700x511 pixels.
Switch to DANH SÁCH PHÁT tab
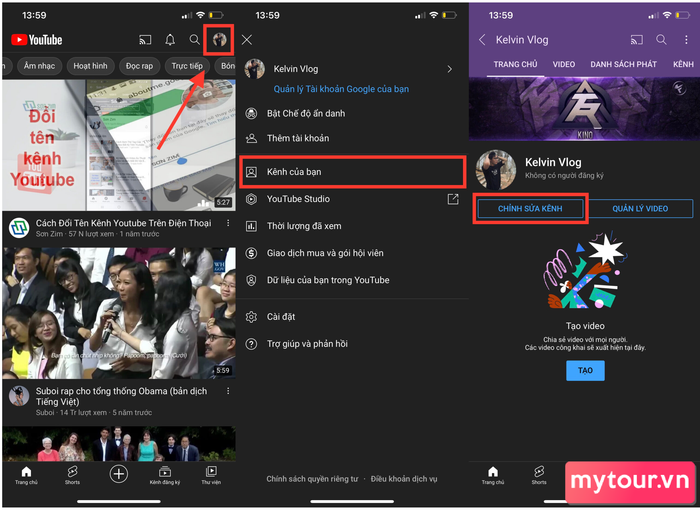623,64
